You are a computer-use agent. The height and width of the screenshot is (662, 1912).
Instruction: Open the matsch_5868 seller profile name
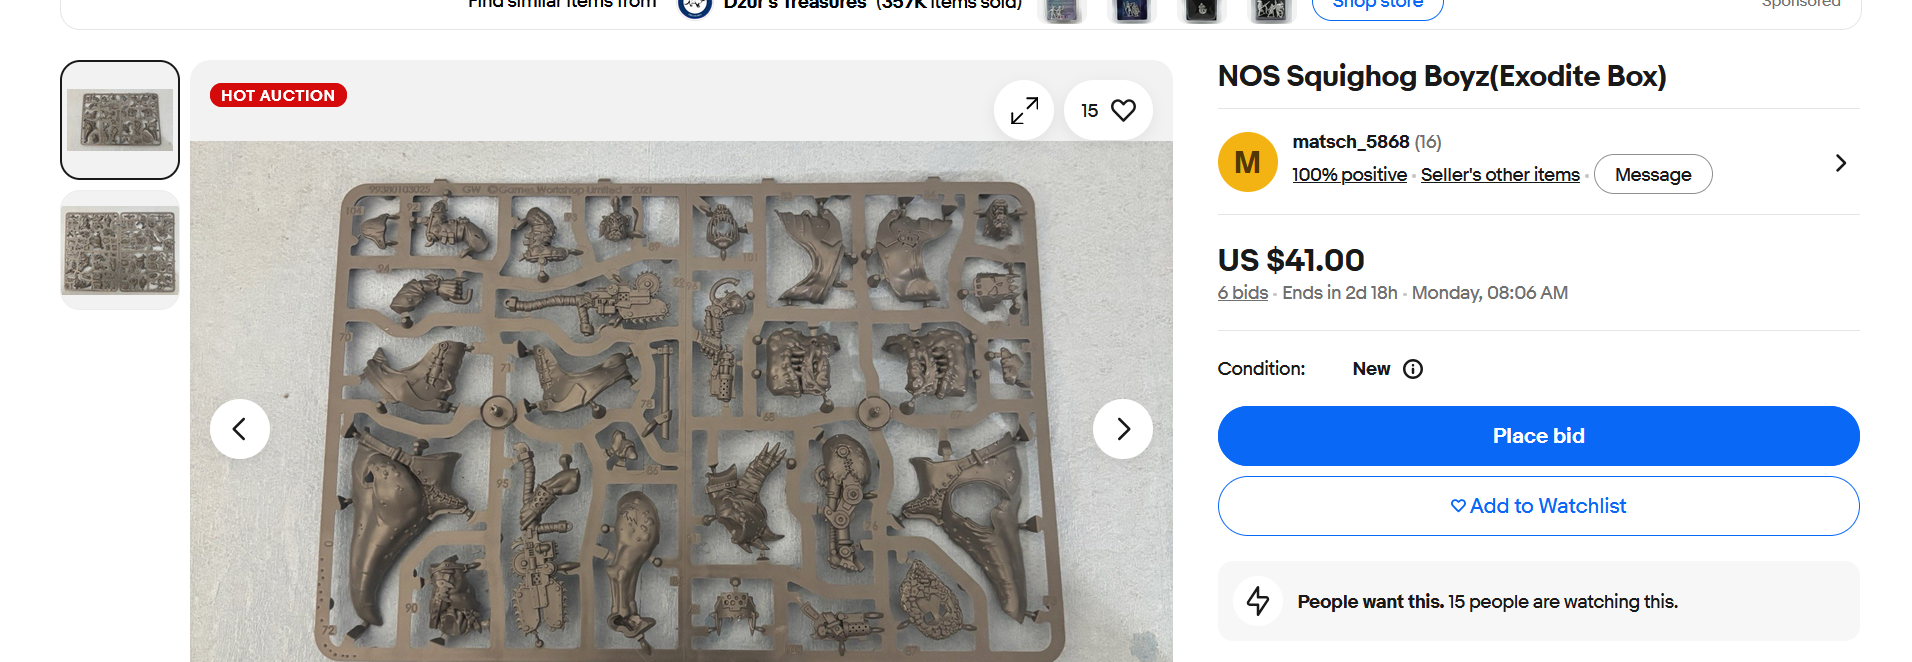pos(1351,142)
